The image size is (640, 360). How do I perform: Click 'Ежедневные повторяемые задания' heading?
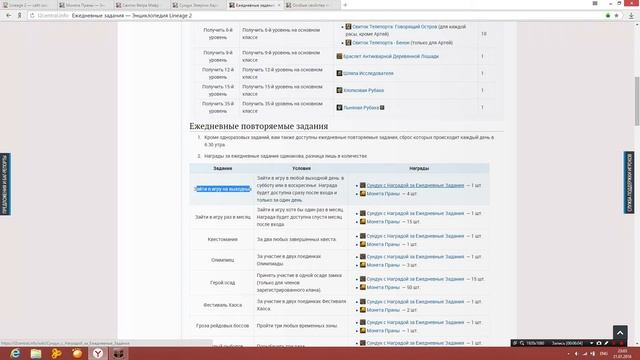(x=258, y=126)
